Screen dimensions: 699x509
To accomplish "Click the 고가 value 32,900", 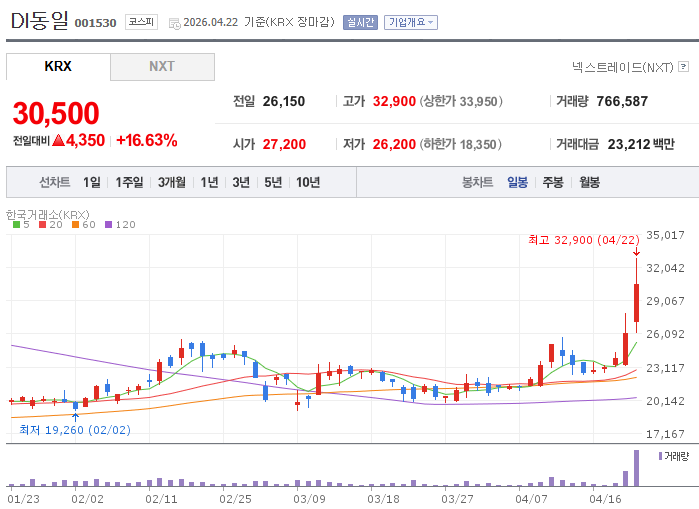I will pyautogui.click(x=394, y=101).
